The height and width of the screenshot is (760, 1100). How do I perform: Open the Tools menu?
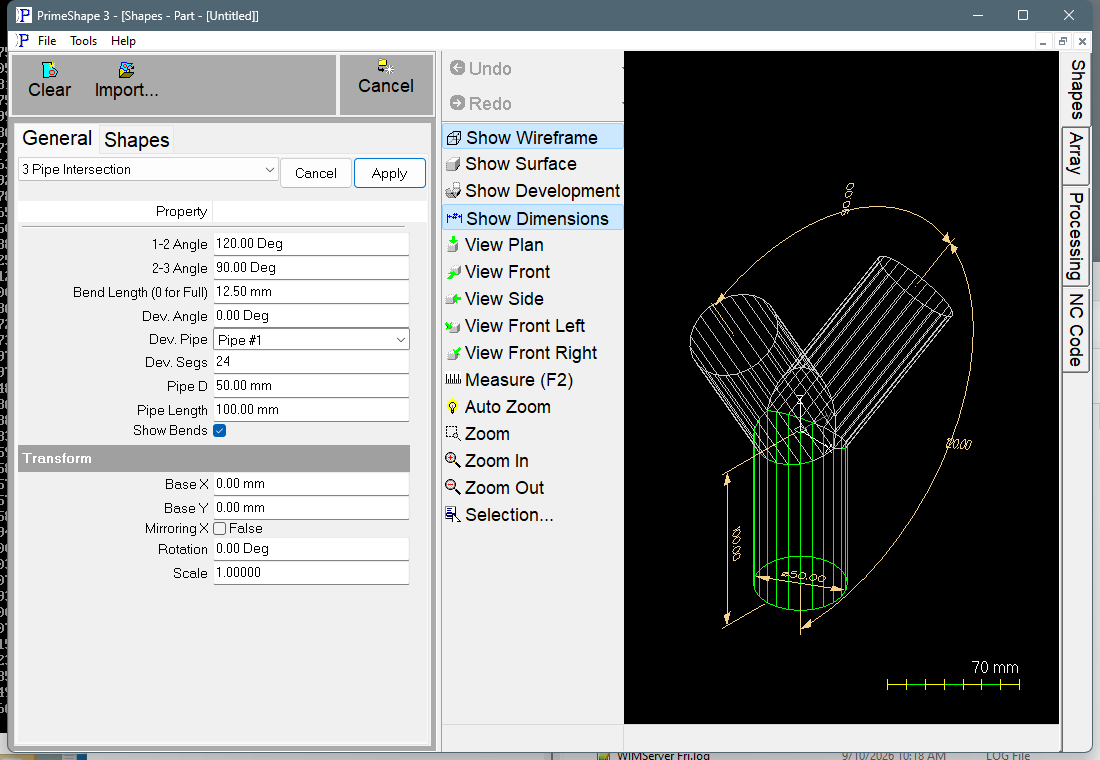click(x=83, y=41)
